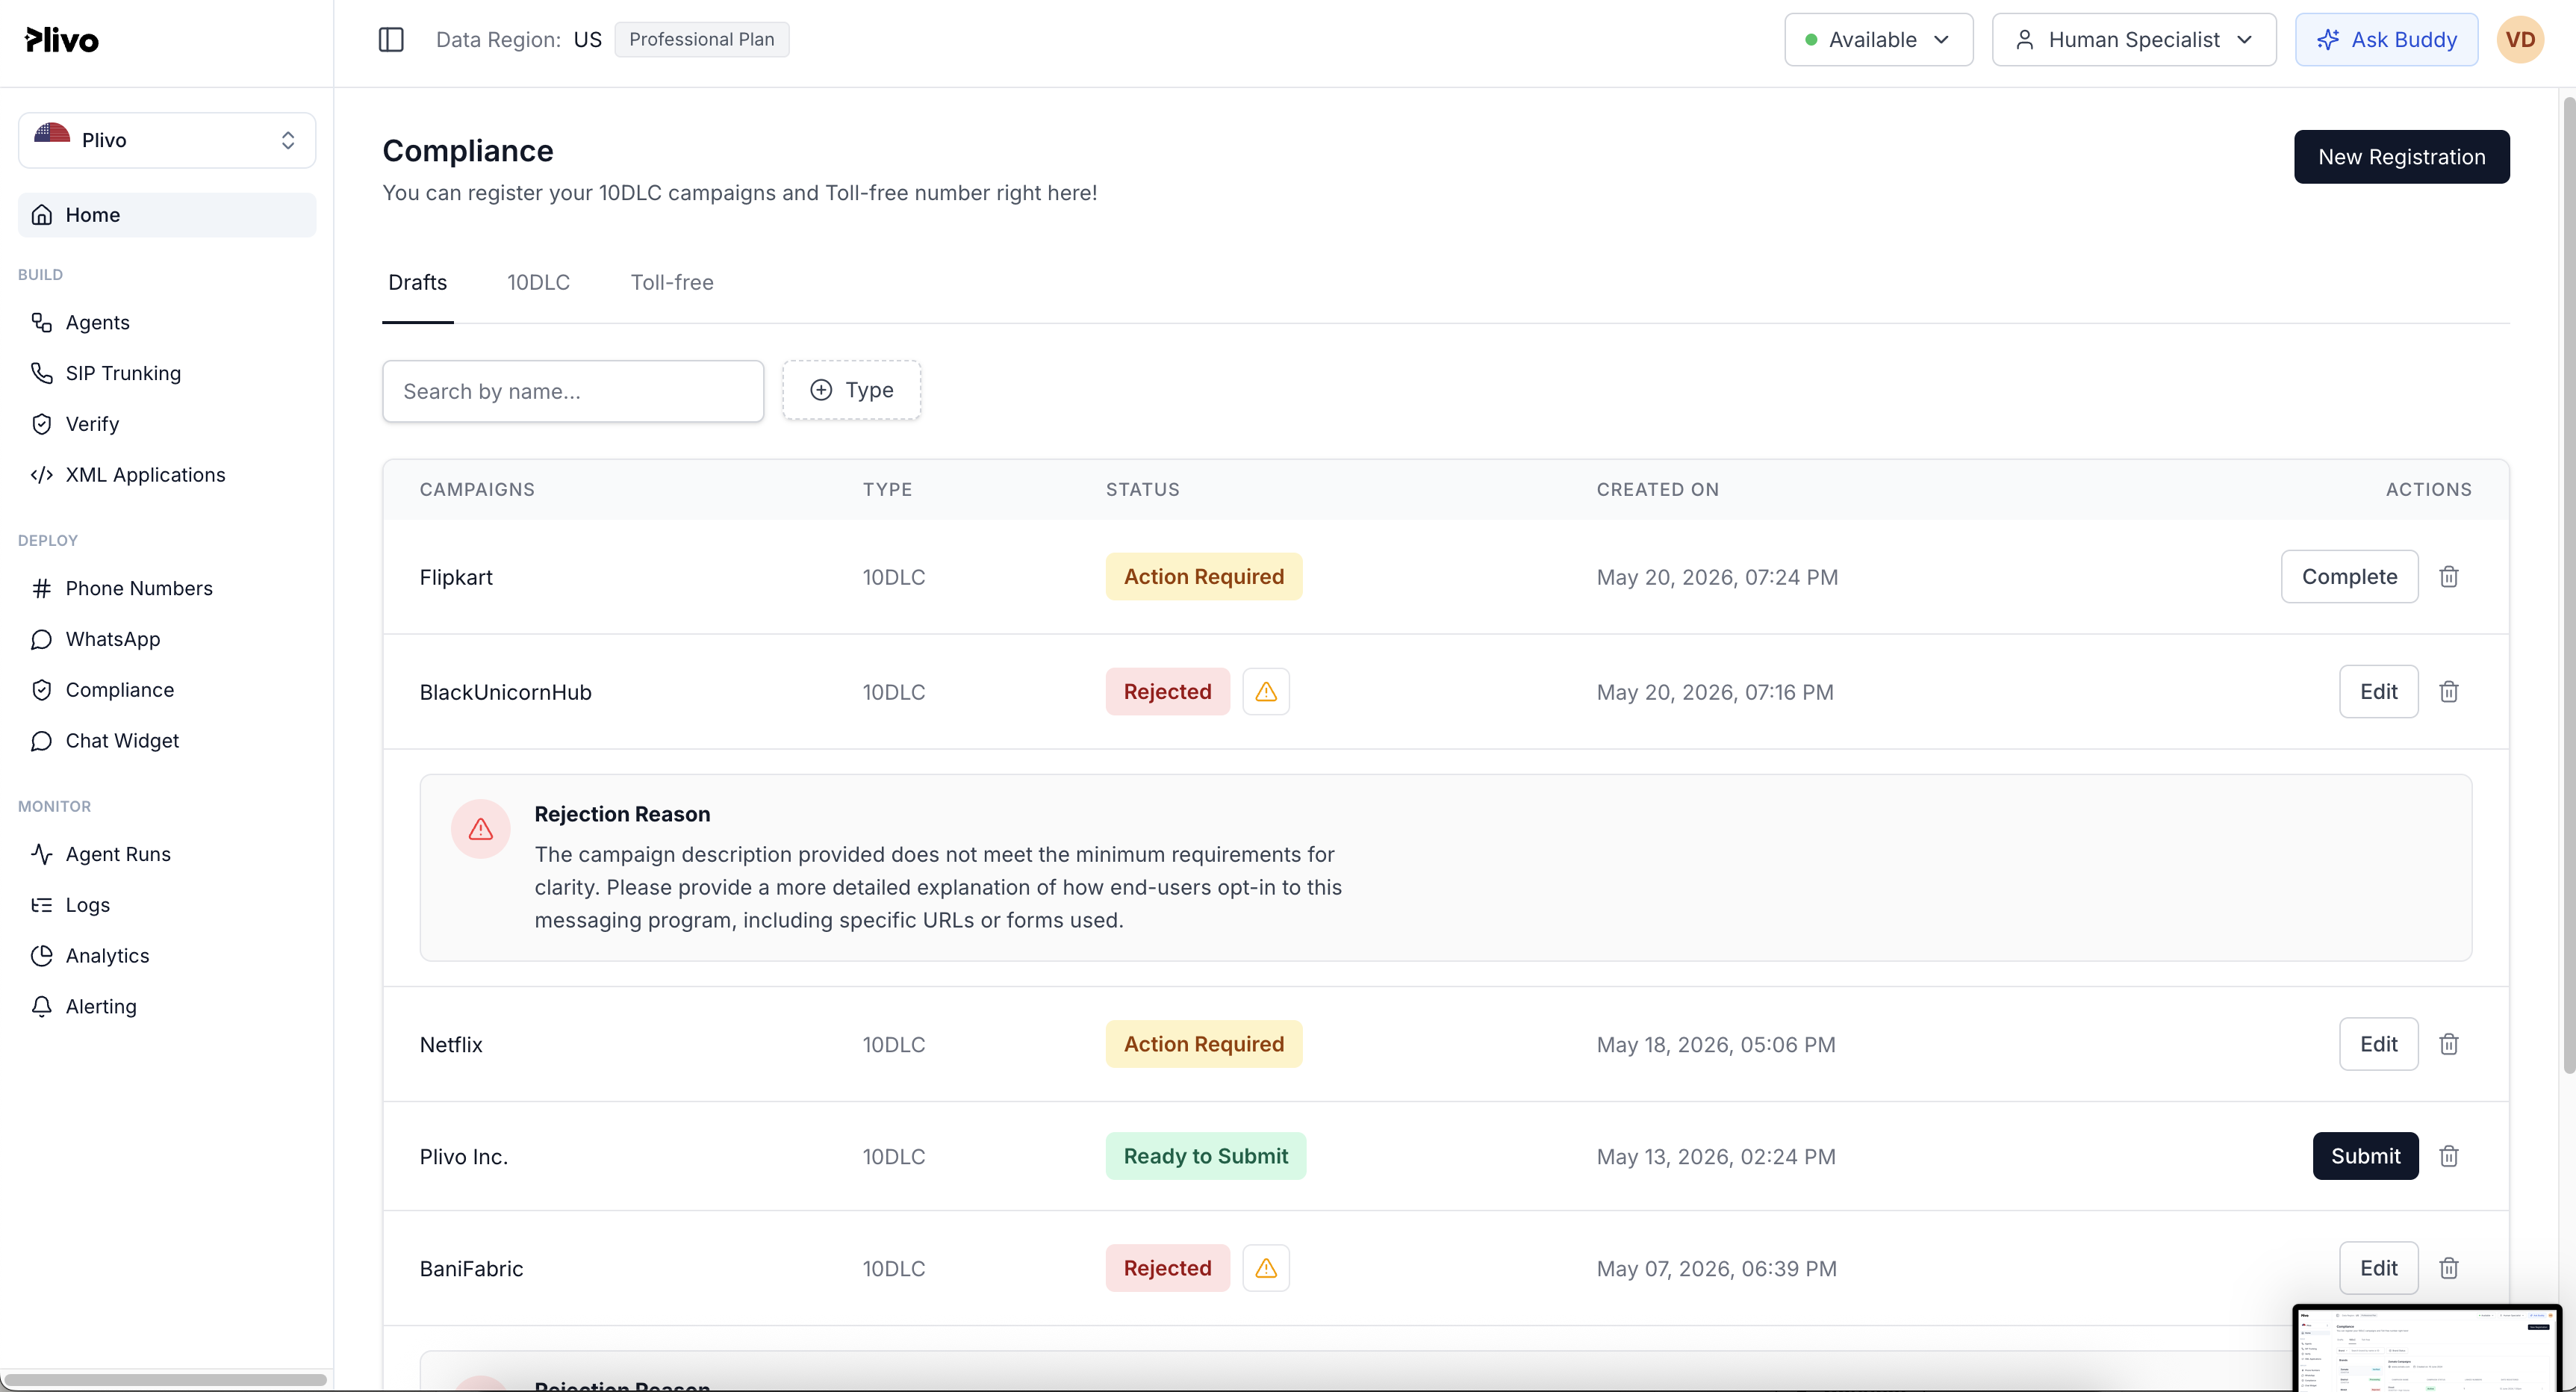2576x1392 pixels.
Task: Open Agents in the sidebar
Action: (x=167, y=322)
